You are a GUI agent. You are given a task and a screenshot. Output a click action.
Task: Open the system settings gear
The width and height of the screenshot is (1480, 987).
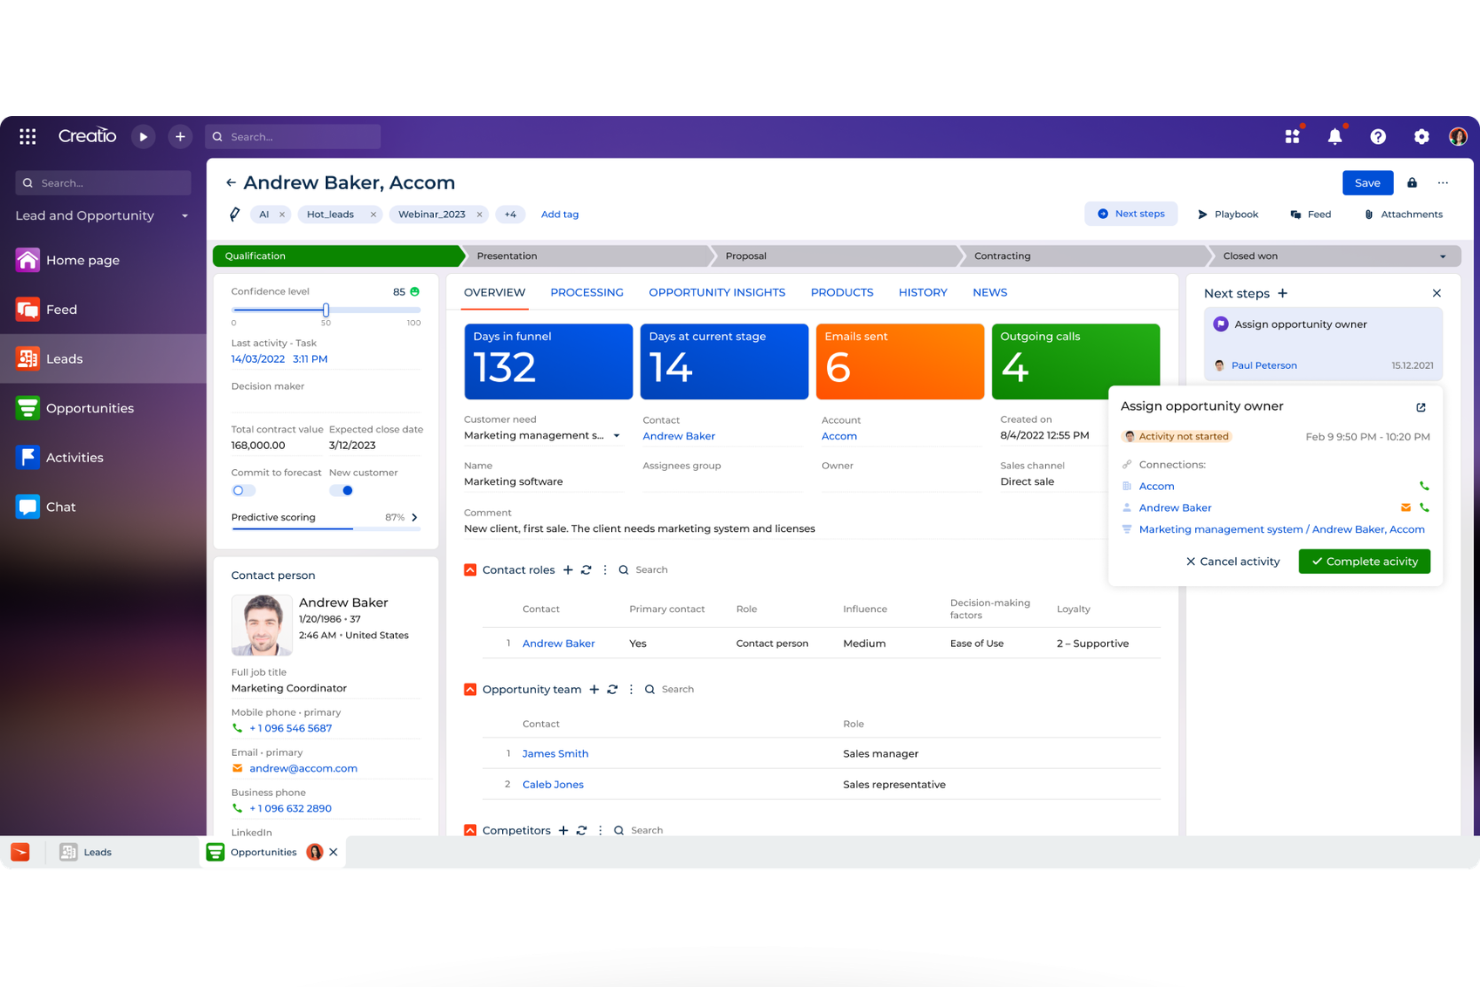1421,136
